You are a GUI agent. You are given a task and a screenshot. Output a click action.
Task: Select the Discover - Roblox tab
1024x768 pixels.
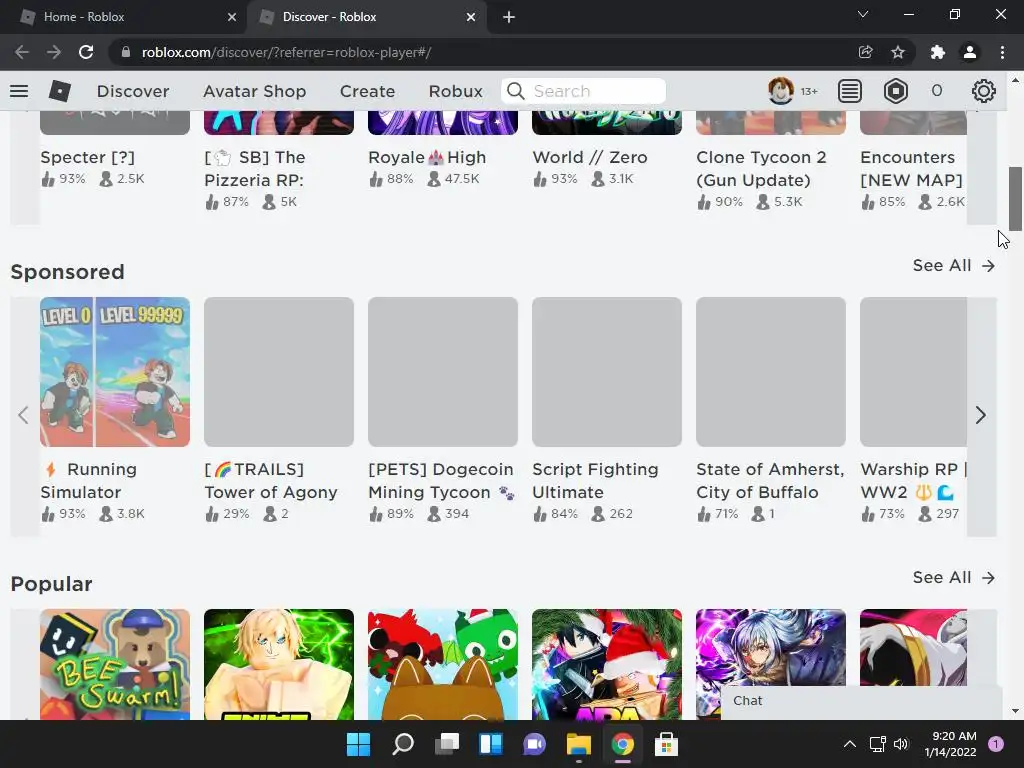367,17
